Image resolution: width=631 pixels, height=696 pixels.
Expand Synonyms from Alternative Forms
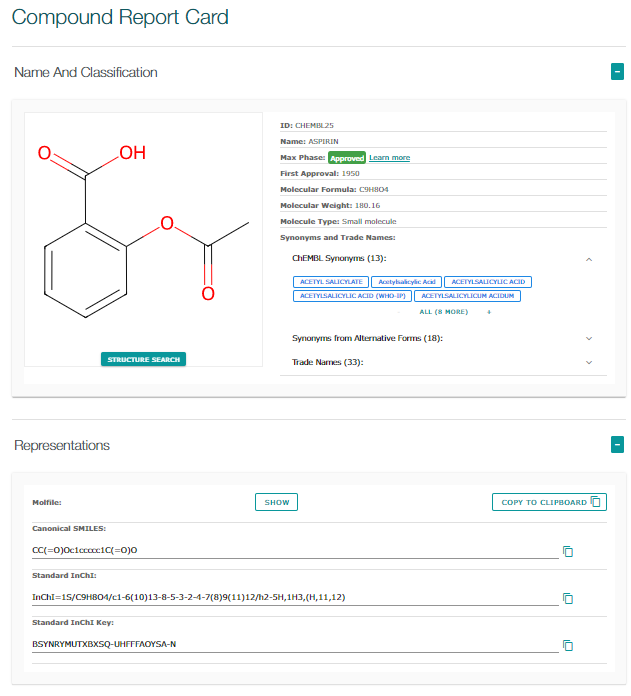pos(589,338)
